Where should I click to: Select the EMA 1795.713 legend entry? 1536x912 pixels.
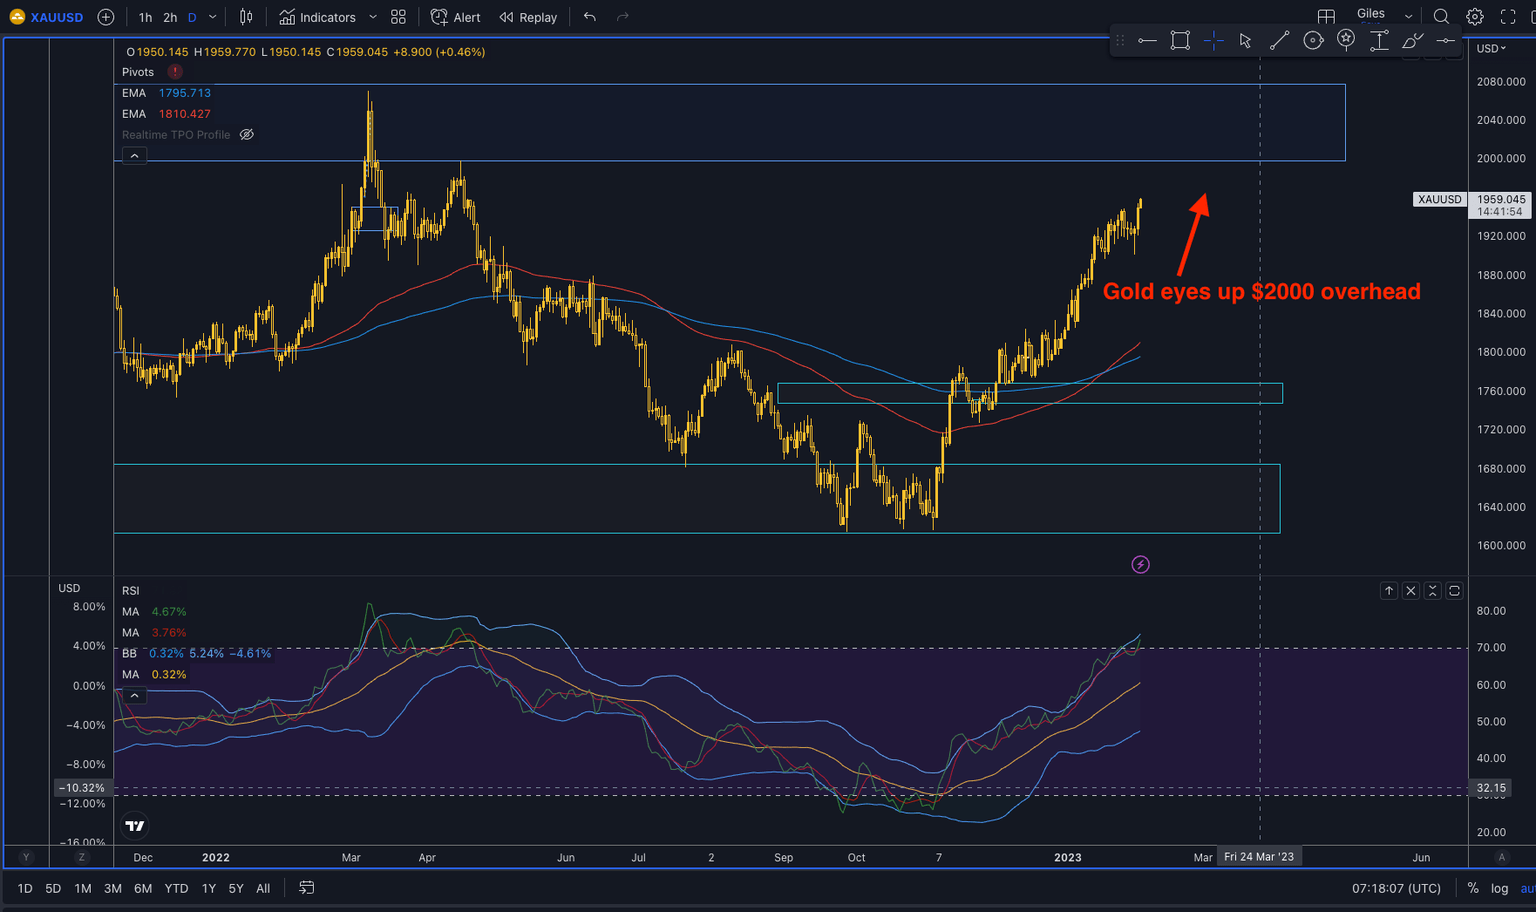[x=166, y=93]
